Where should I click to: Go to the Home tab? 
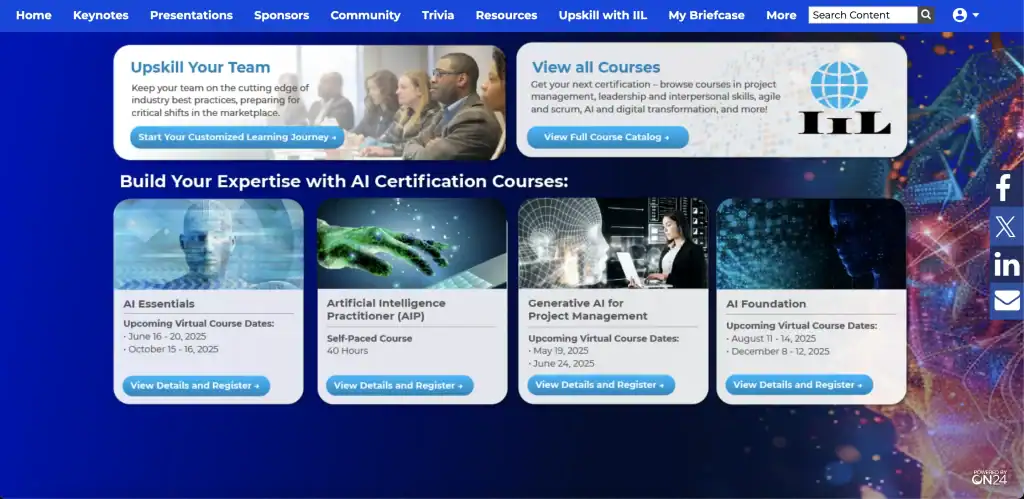(x=34, y=15)
